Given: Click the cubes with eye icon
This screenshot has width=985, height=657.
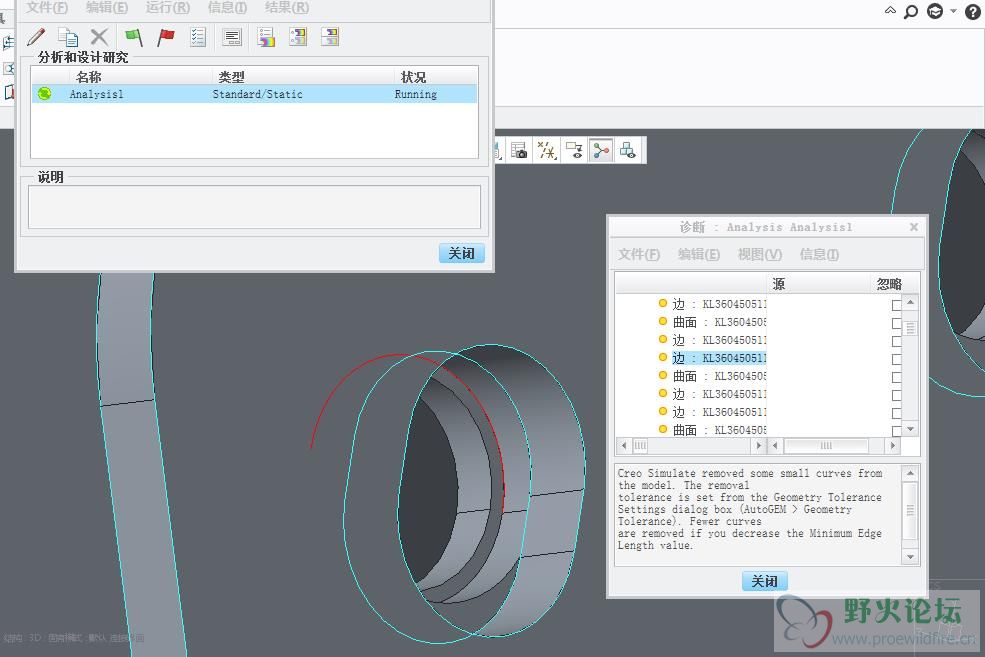Looking at the screenshot, I should 628,151.
